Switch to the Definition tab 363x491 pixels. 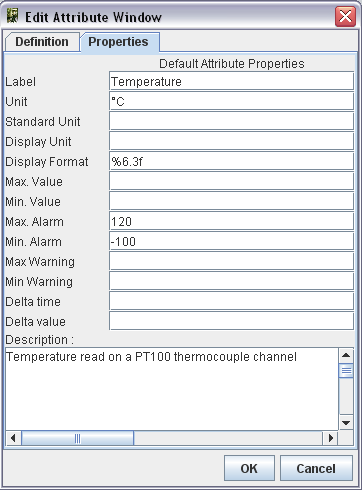click(42, 42)
